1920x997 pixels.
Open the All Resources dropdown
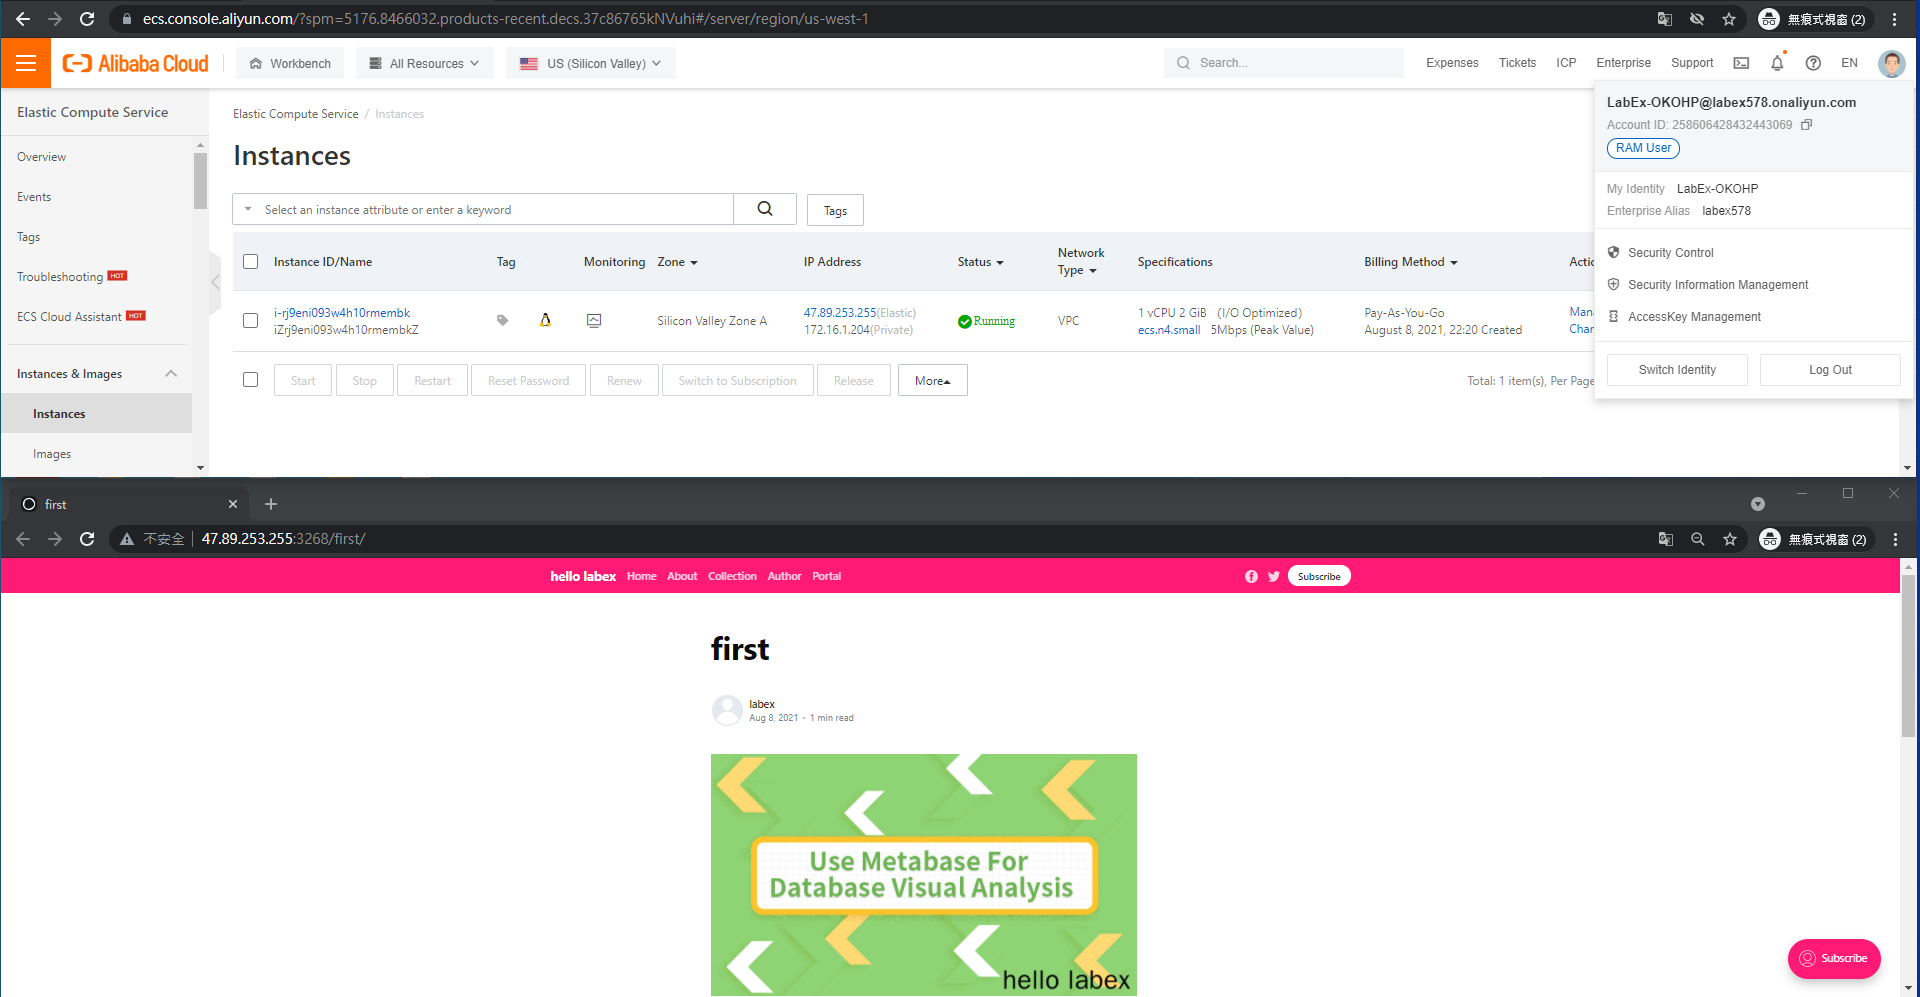pyautogui.click(x=425, y=63)
